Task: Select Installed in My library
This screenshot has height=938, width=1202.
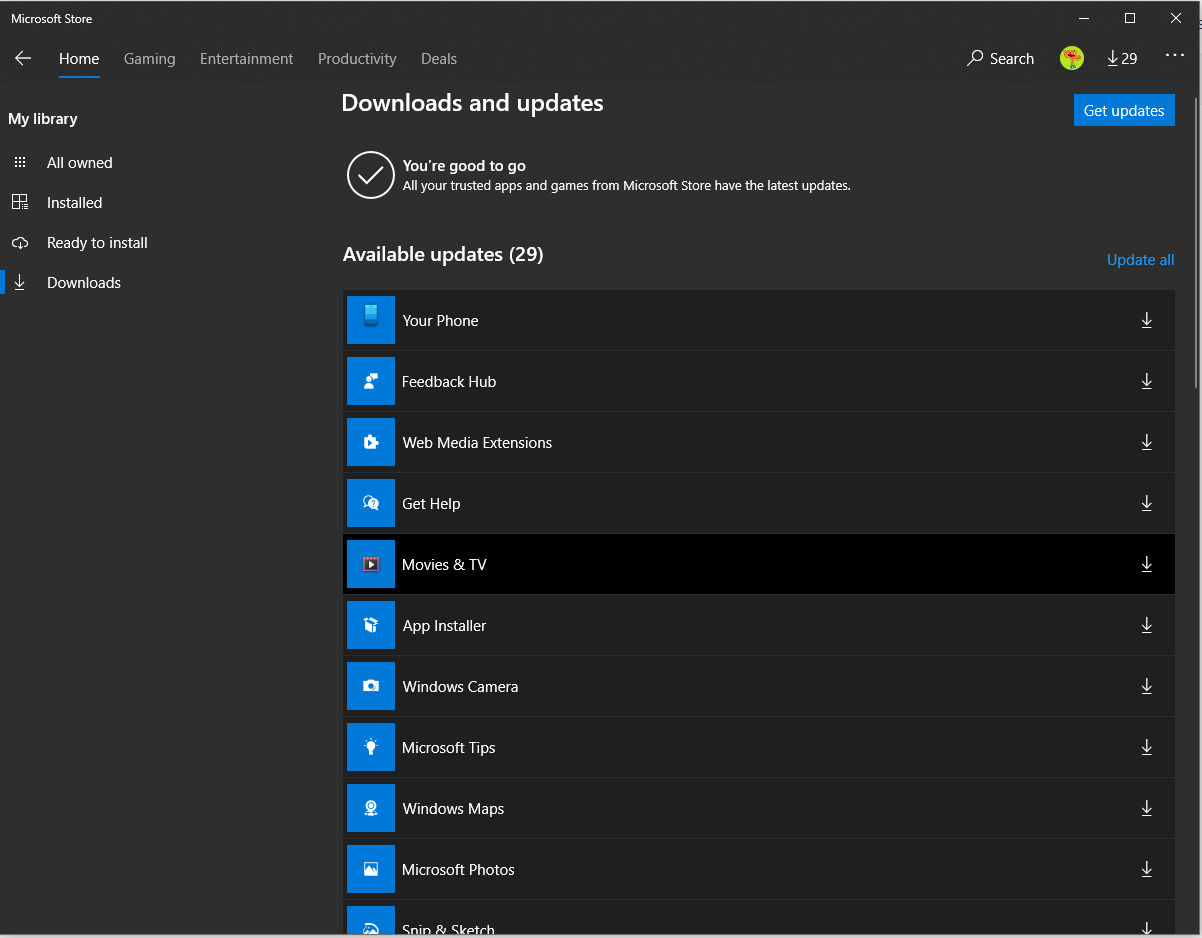Action: point(75,202)
